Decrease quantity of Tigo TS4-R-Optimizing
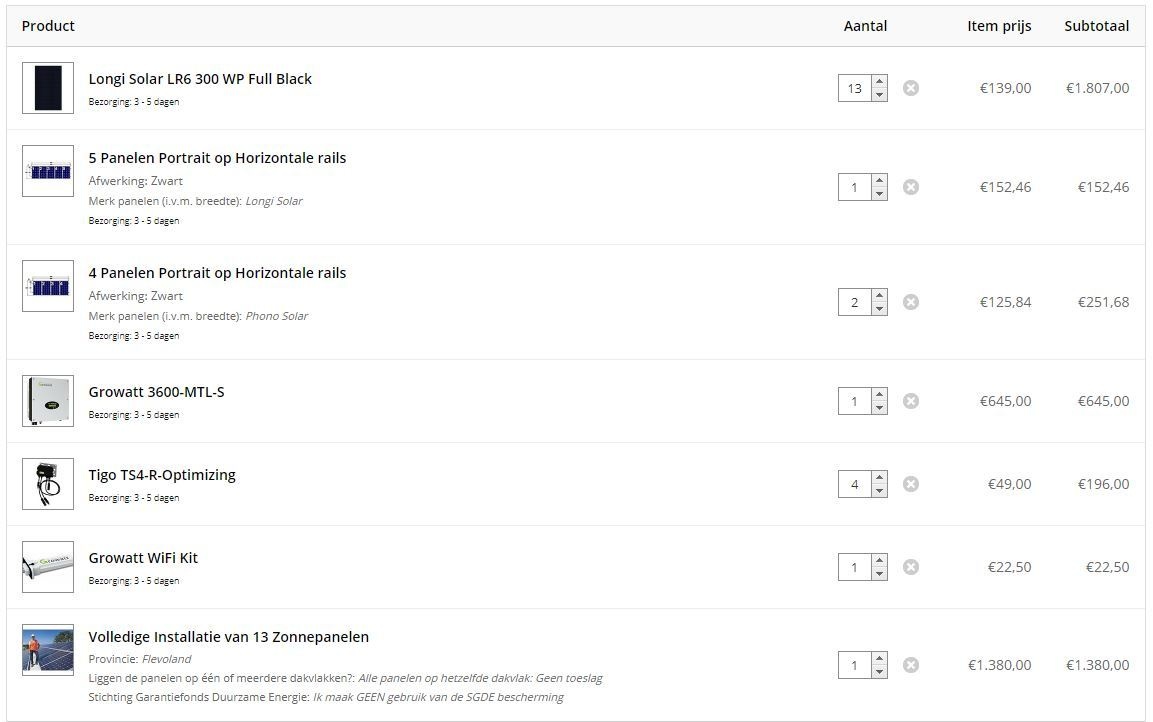 pyautogui.click(x=879, y=491)
